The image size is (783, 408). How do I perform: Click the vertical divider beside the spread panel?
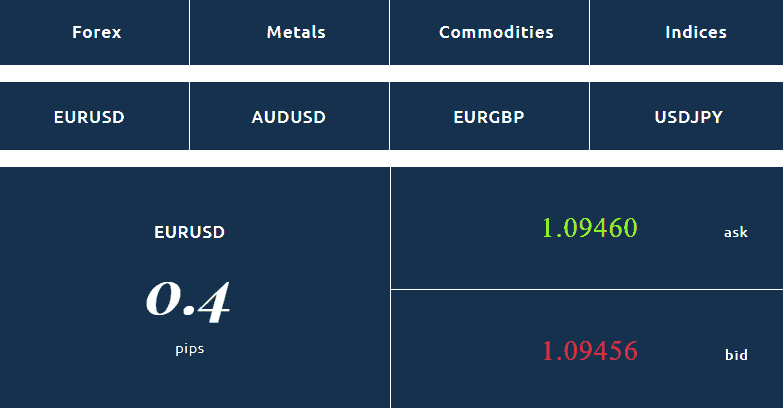point(391,288)
